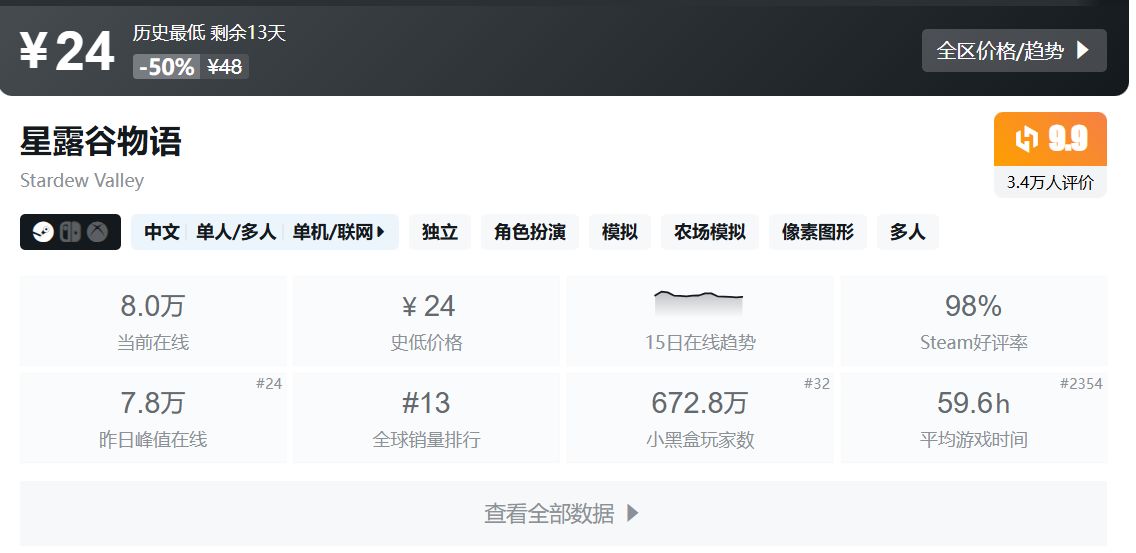Click the 昨日峰值在线 7.8万 stat card
Viewport: 1136px width, 553px height.
click(153, 417)
